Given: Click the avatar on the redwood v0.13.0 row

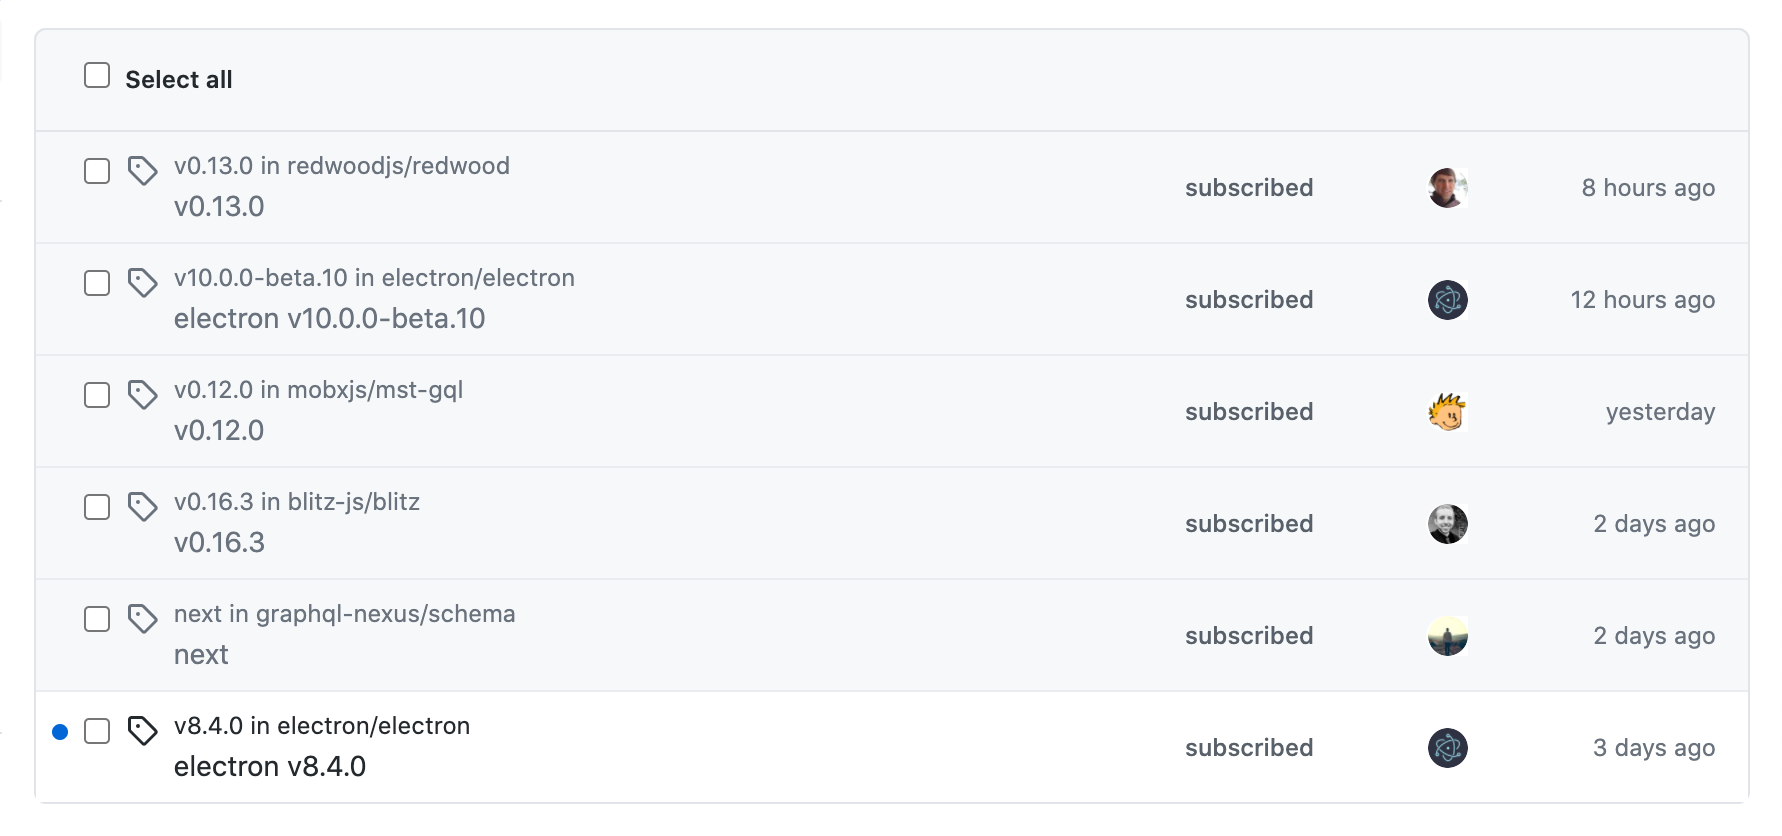Looking at the screenshot, I should [1447, 188].
